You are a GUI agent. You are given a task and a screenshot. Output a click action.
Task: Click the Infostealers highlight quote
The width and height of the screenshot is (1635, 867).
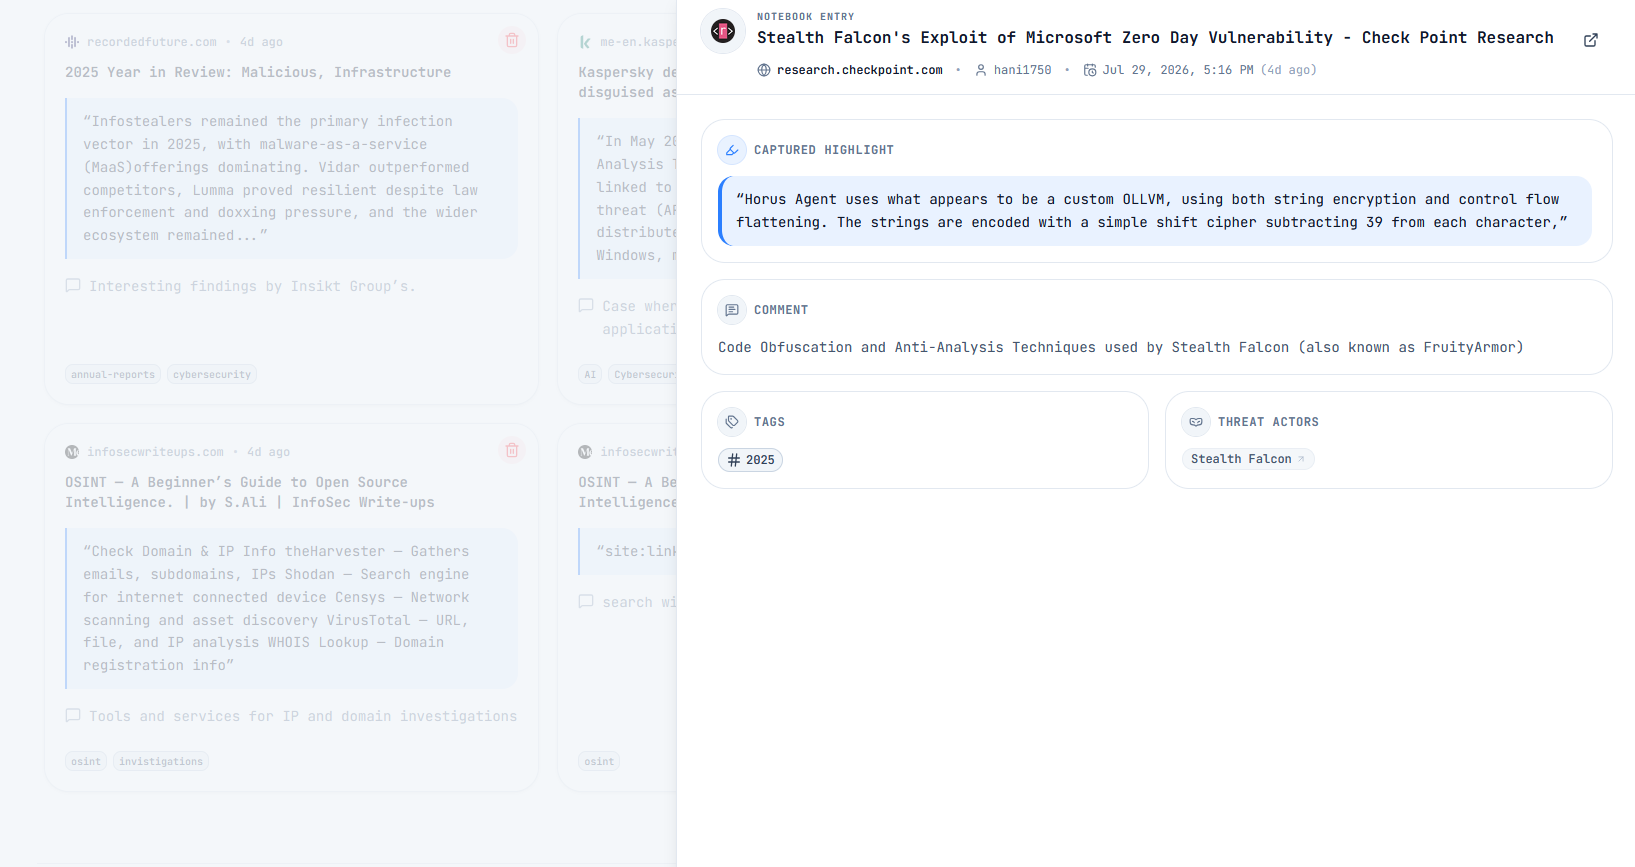click(x=291, y=178)
